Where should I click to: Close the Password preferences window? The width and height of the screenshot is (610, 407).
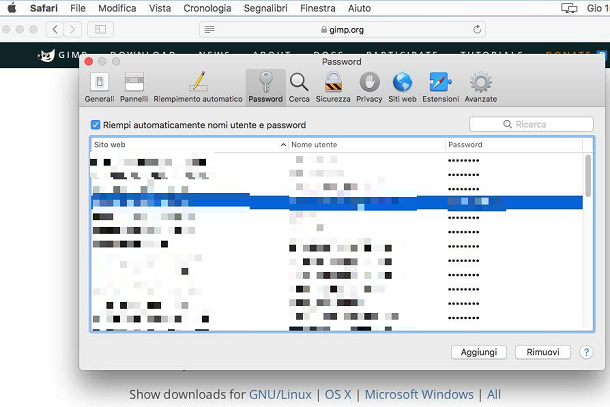89,61
